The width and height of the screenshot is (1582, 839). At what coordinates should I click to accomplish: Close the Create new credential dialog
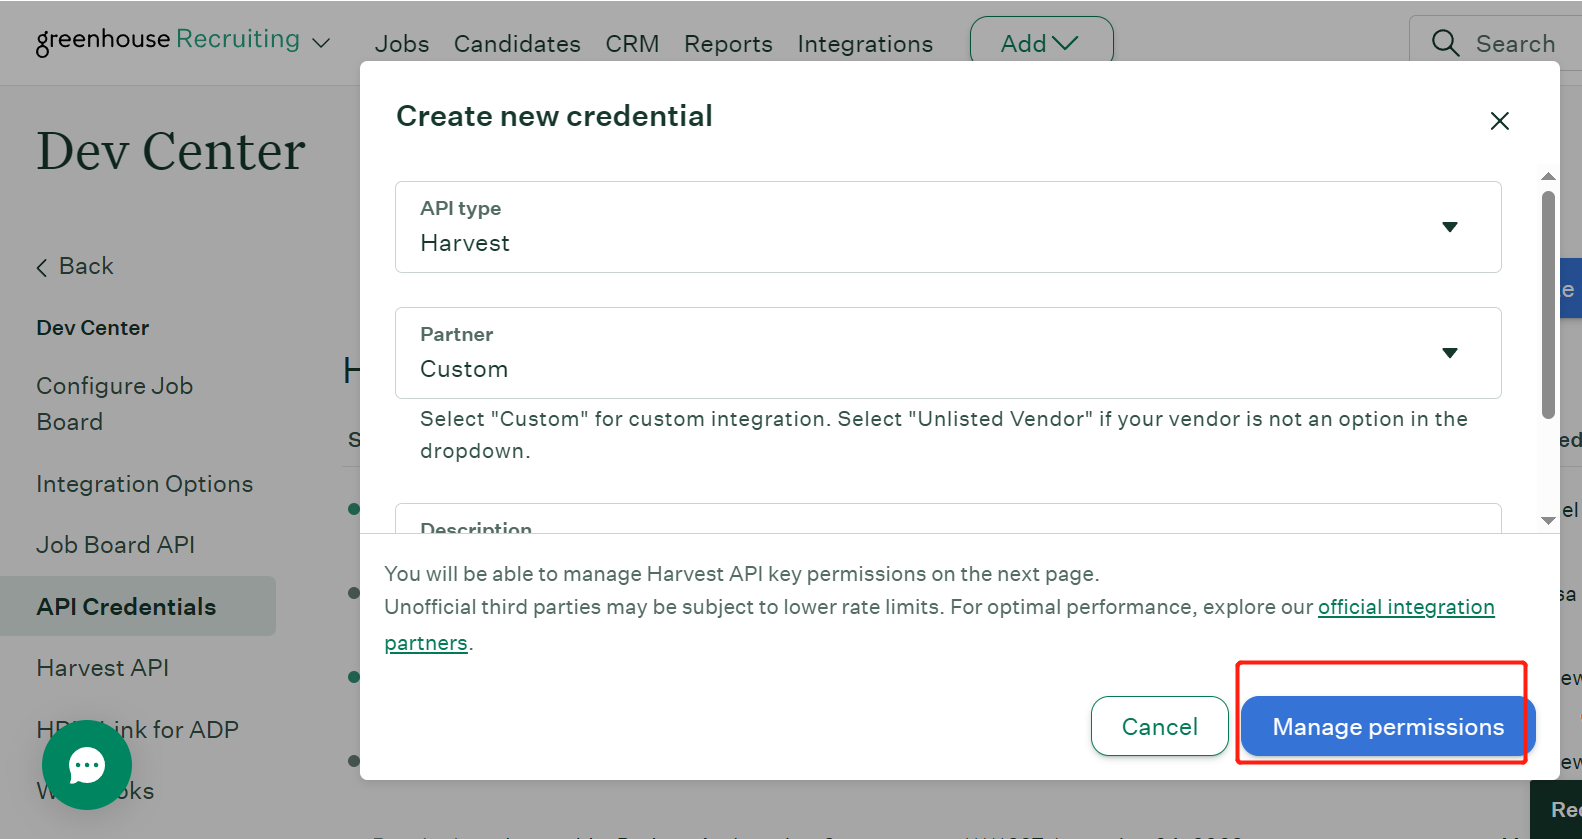pyautogui.click(x=1499, y=121)
